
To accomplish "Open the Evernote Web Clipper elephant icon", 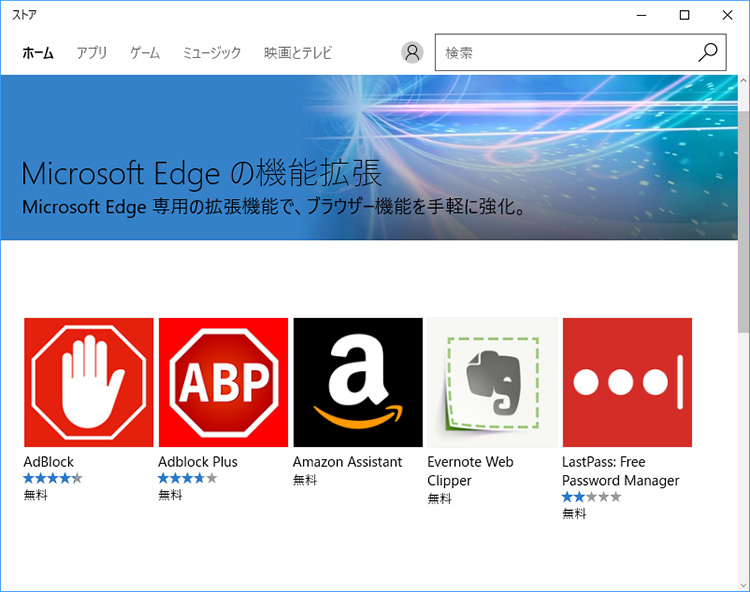I will (492, 382).
